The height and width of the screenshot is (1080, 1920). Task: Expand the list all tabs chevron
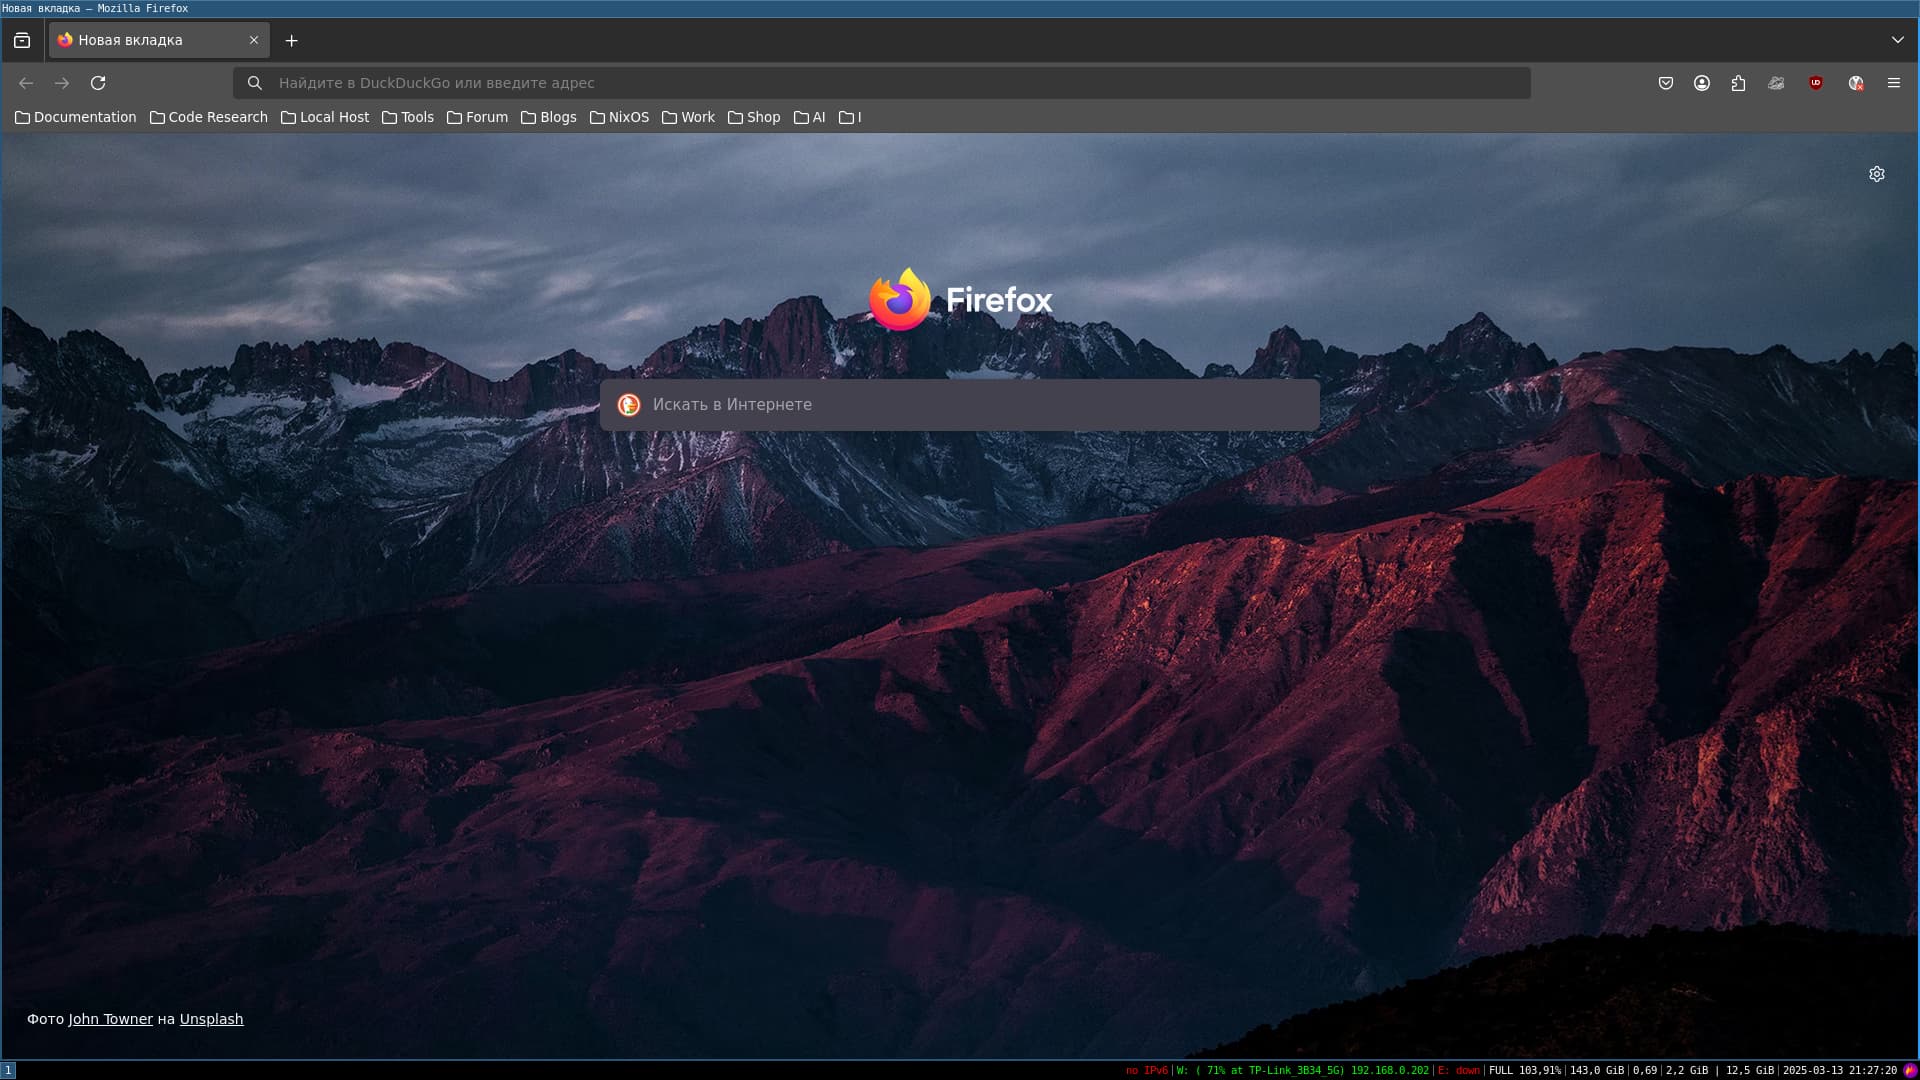pos(1898,40)
